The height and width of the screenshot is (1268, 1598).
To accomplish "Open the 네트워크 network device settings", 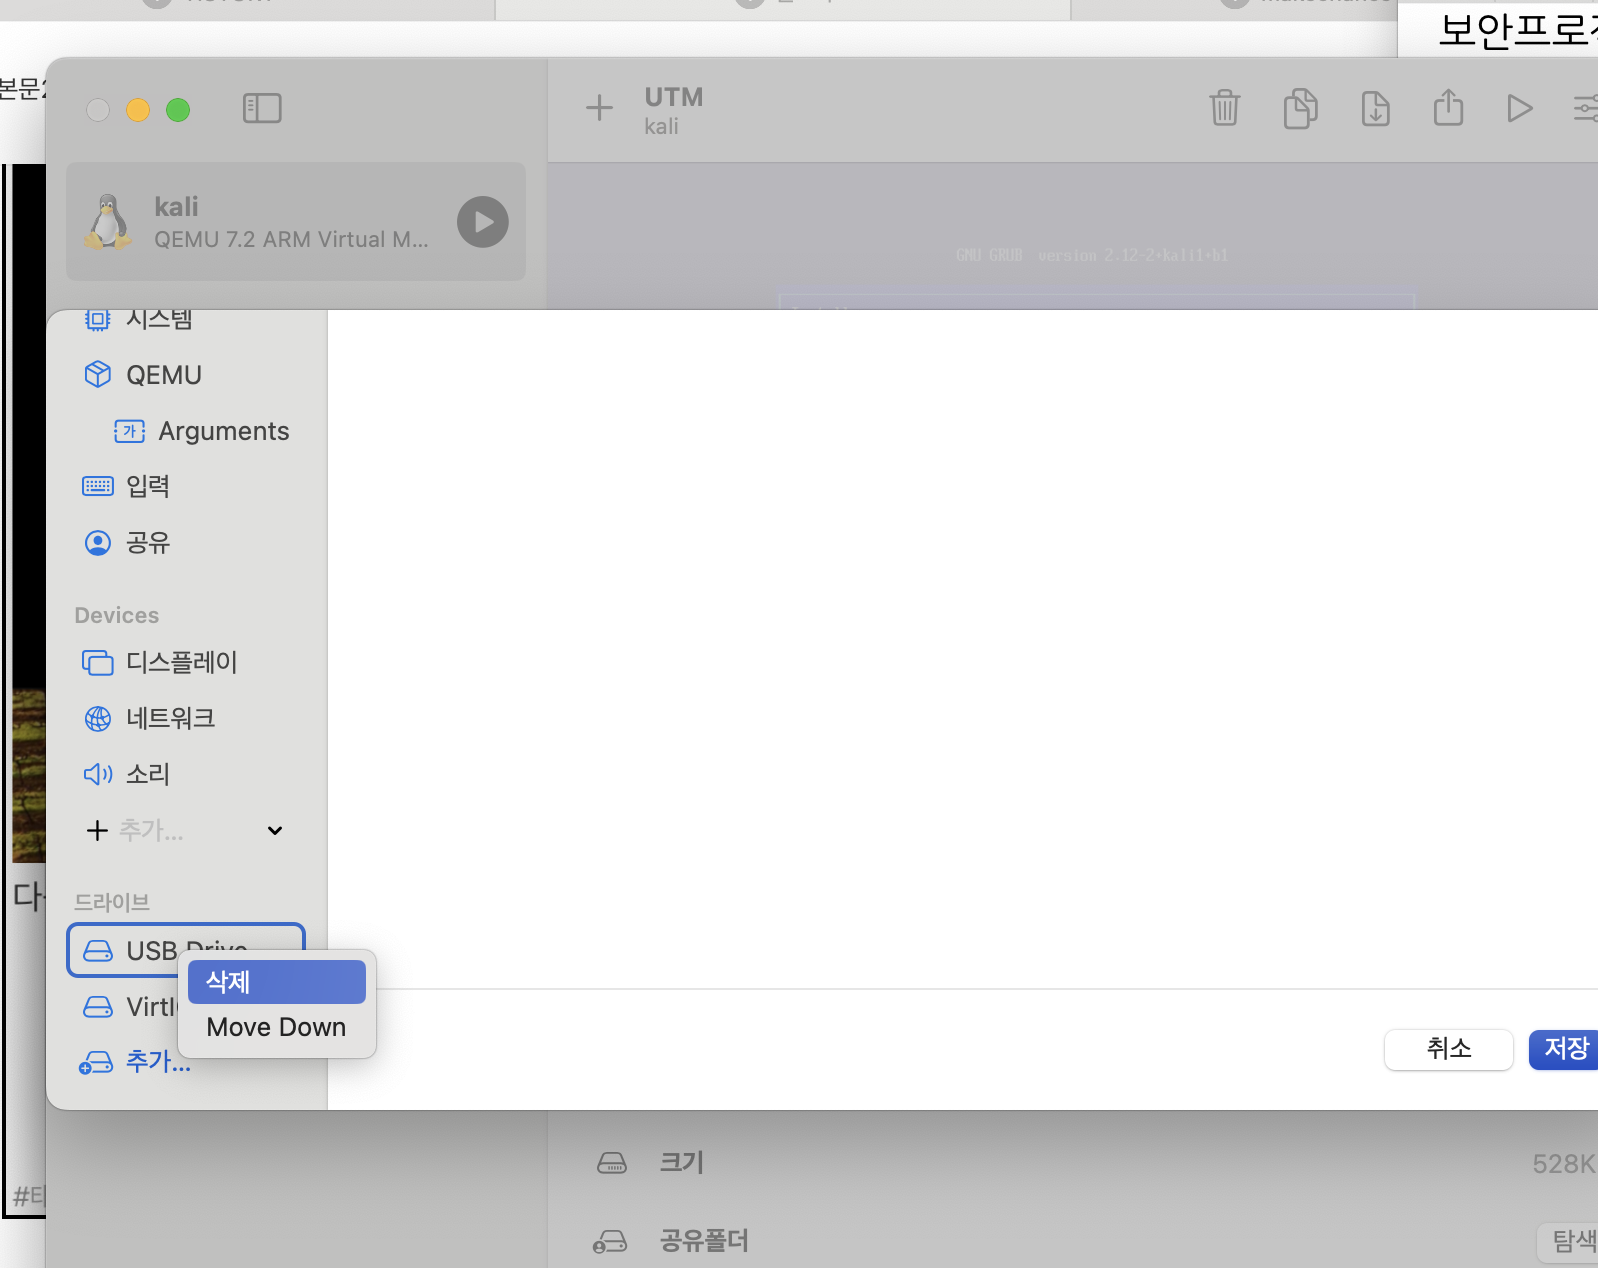I will (150, 718).
